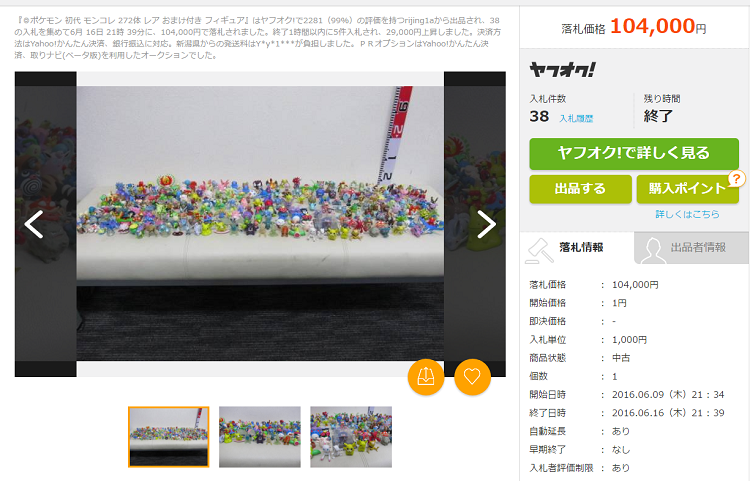The height and width of the screenshot is (481, 750).
Task: Show next image with right arrow
Action: pos(486,224)
